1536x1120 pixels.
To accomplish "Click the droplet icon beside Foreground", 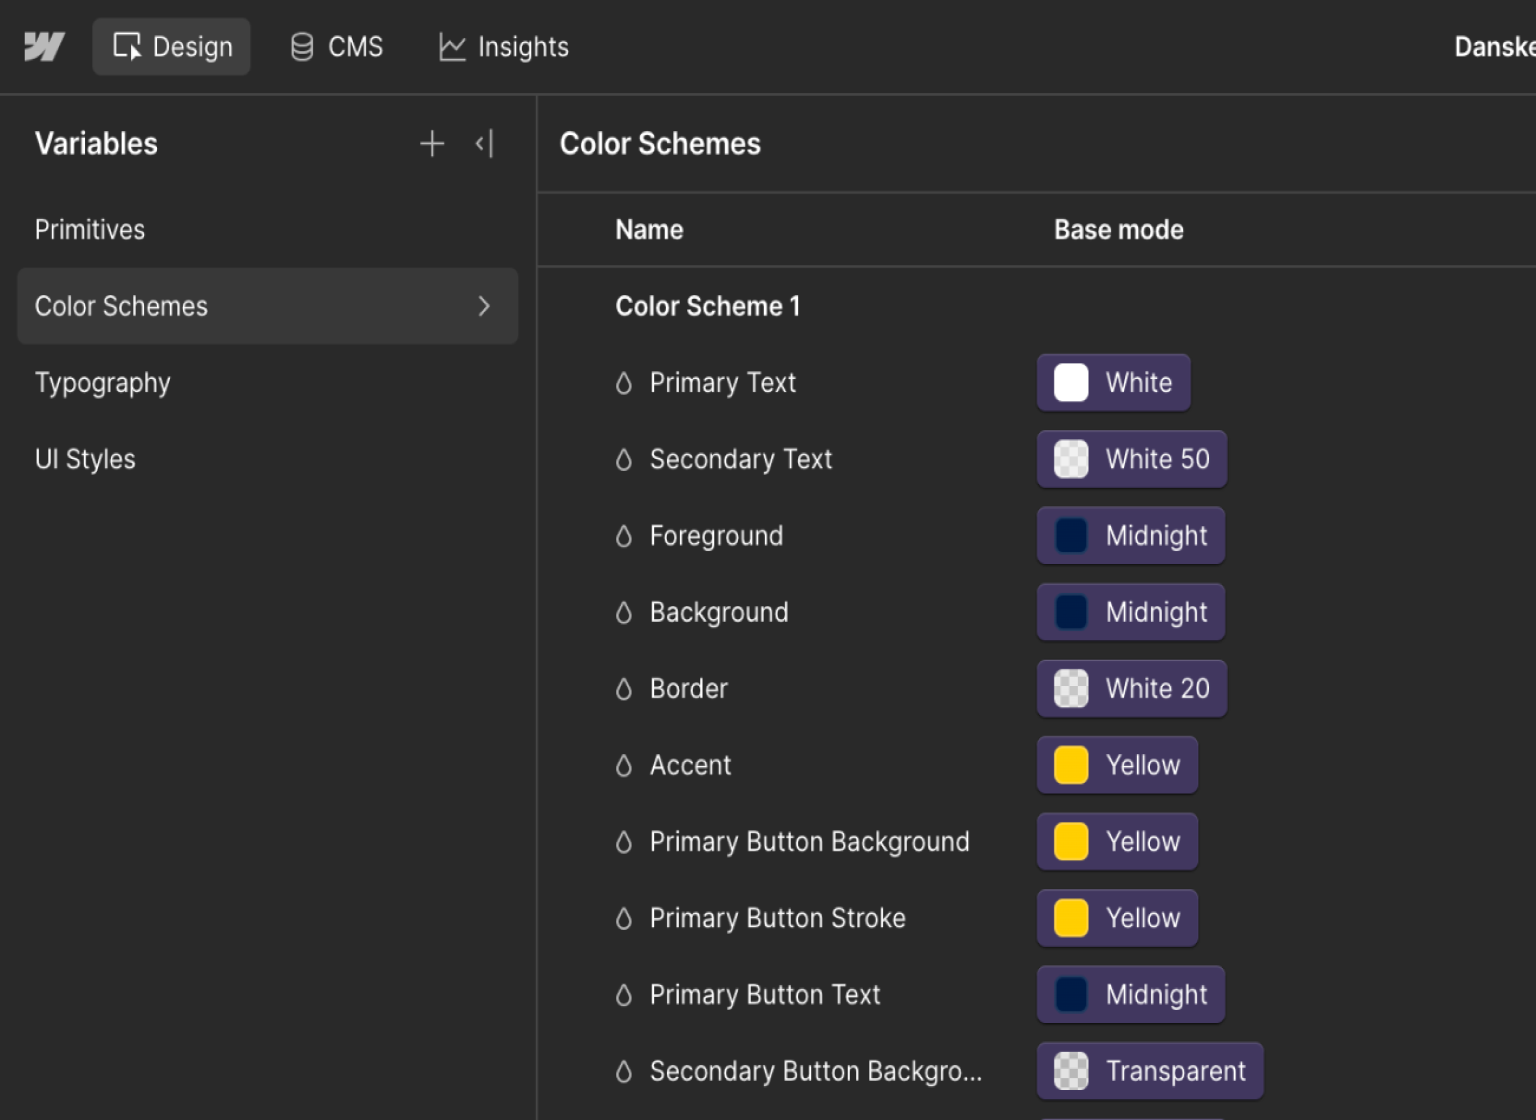I will click(624, 536).
